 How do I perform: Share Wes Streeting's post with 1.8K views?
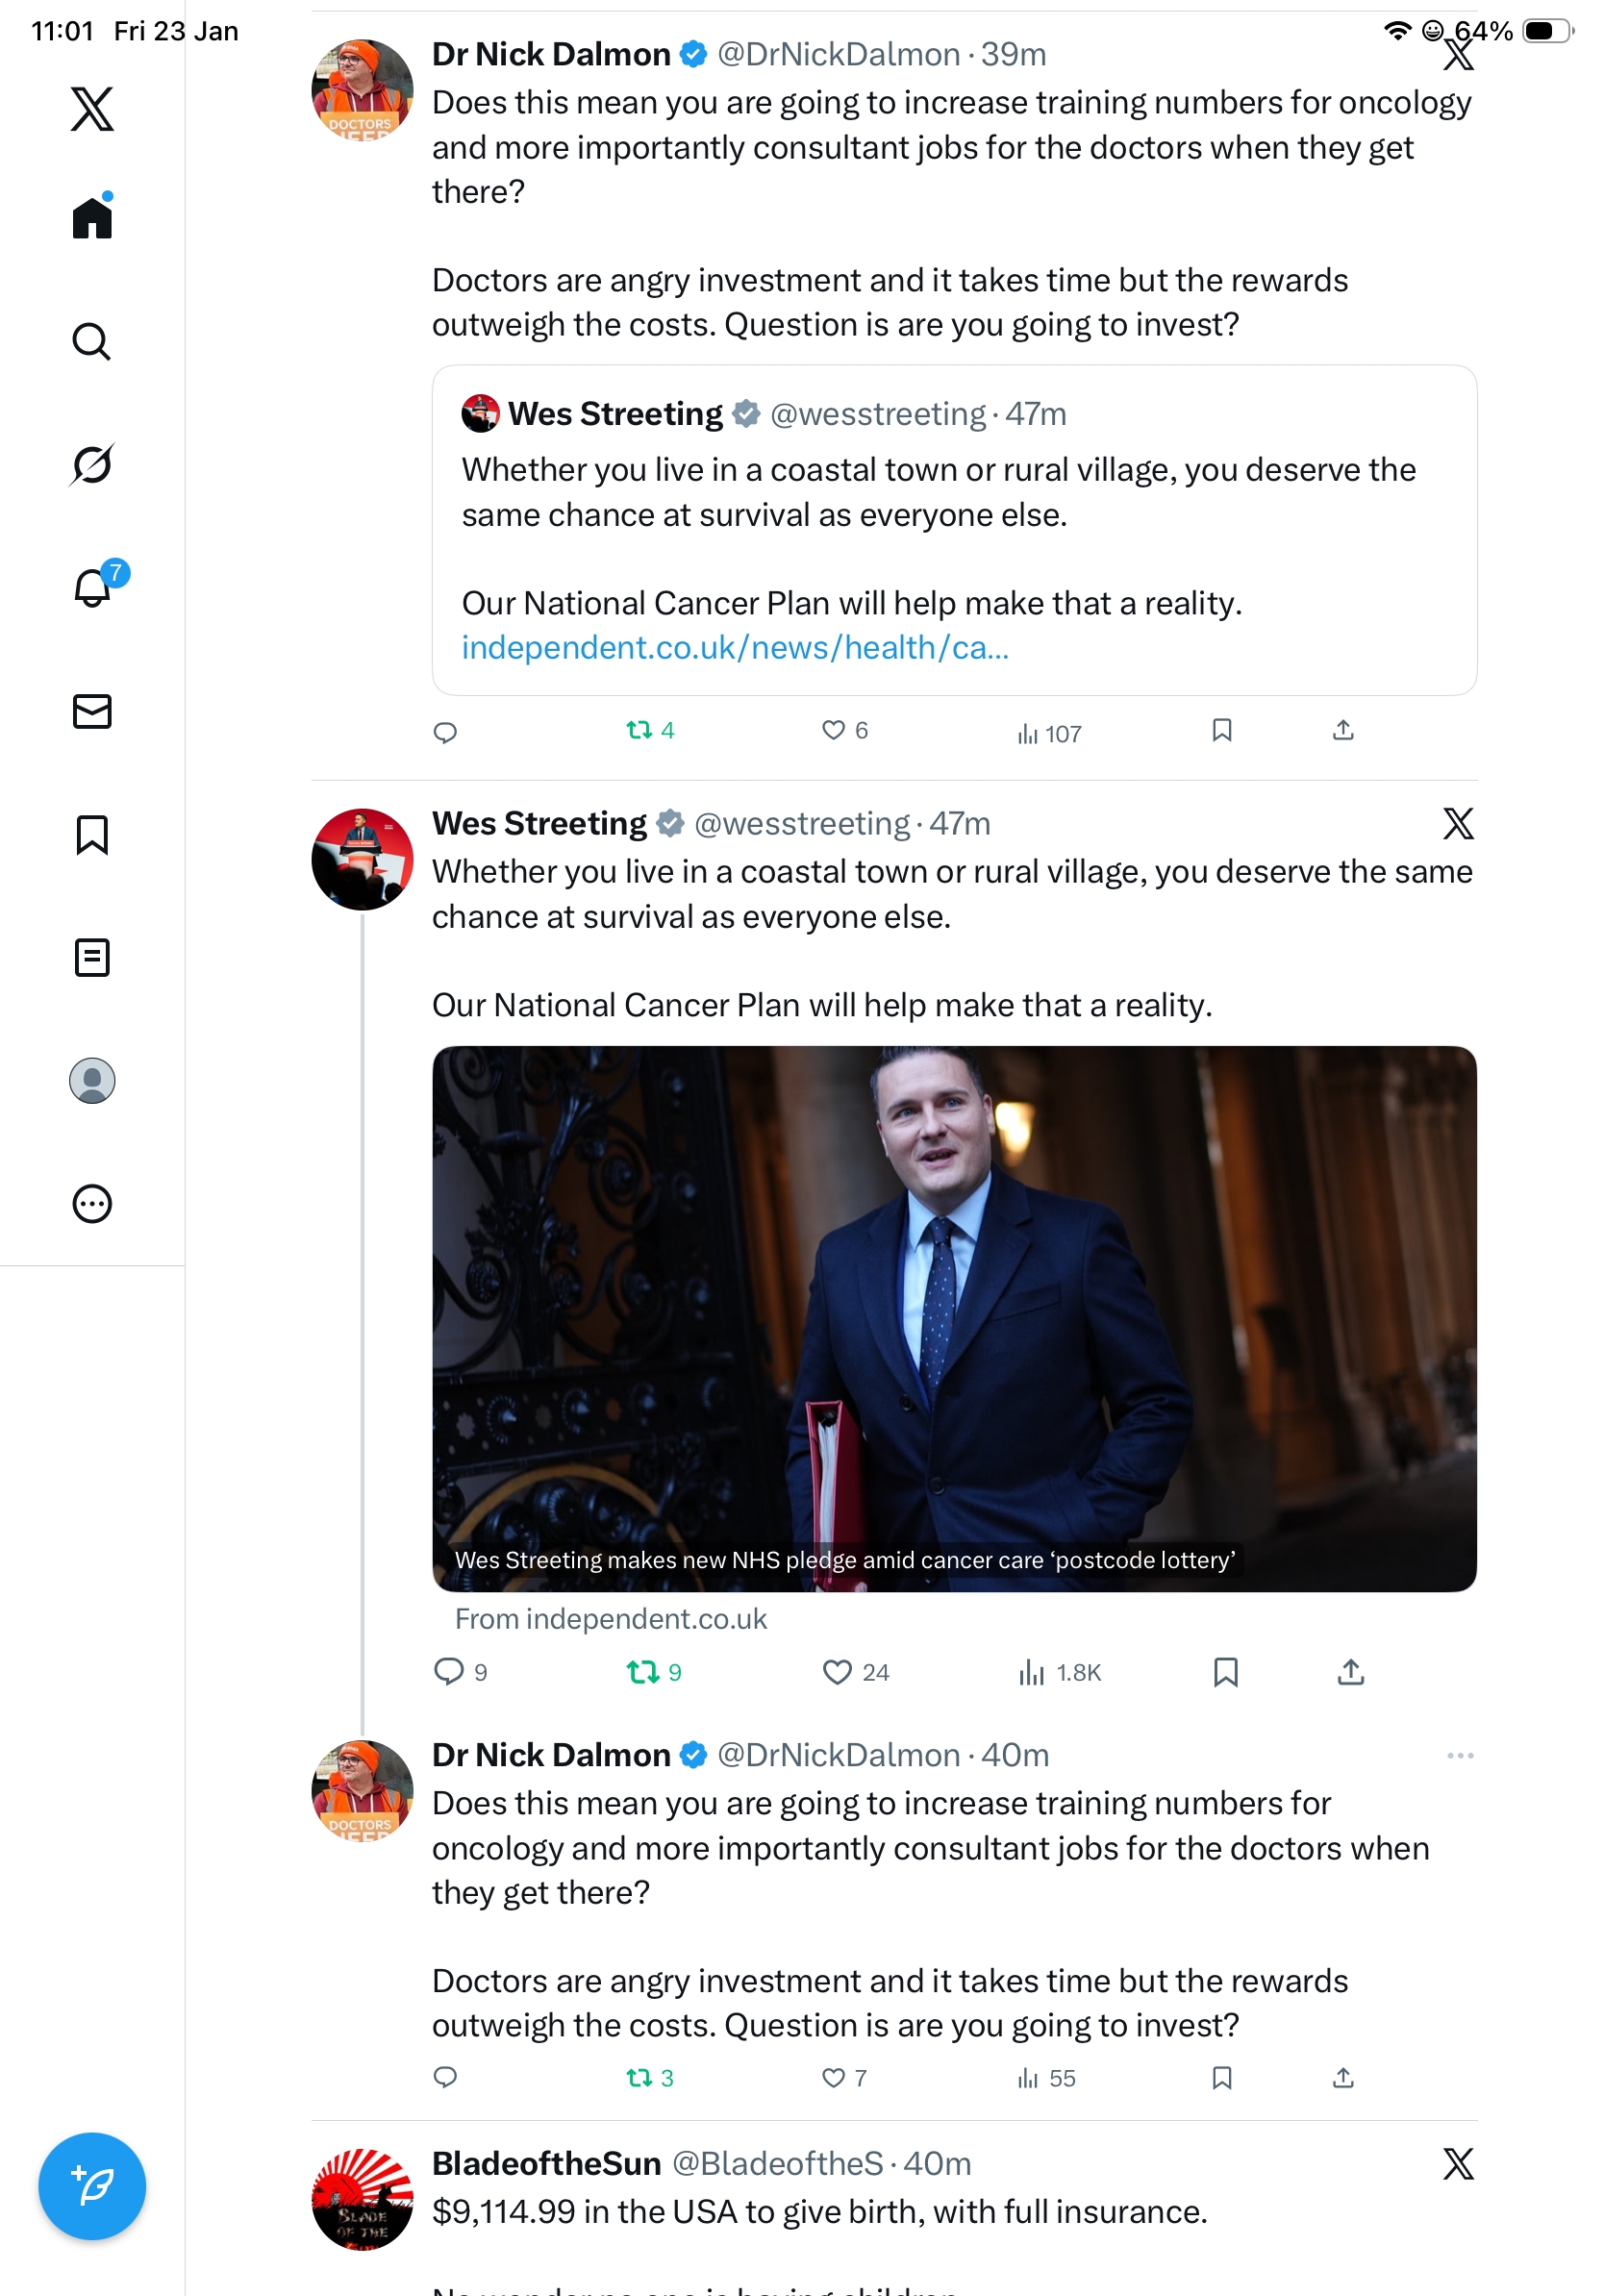(1350, 1672)
